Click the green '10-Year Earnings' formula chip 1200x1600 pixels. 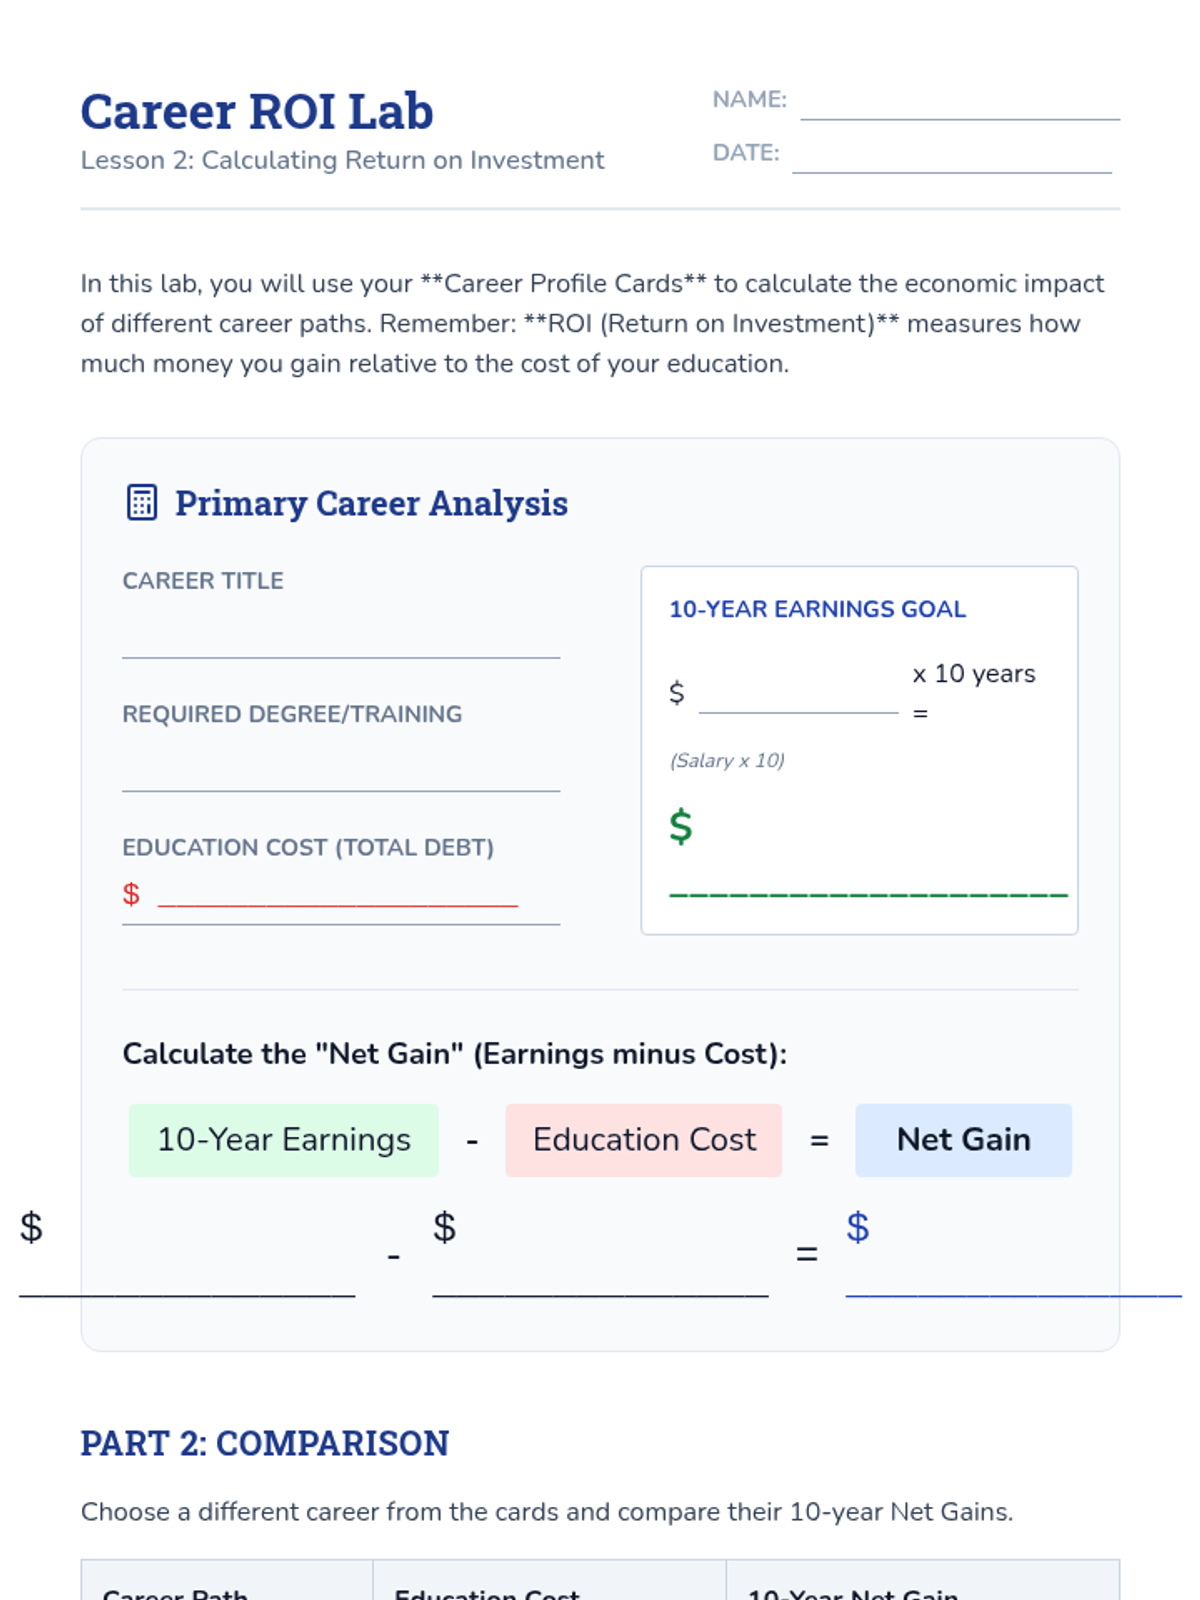284,1140
